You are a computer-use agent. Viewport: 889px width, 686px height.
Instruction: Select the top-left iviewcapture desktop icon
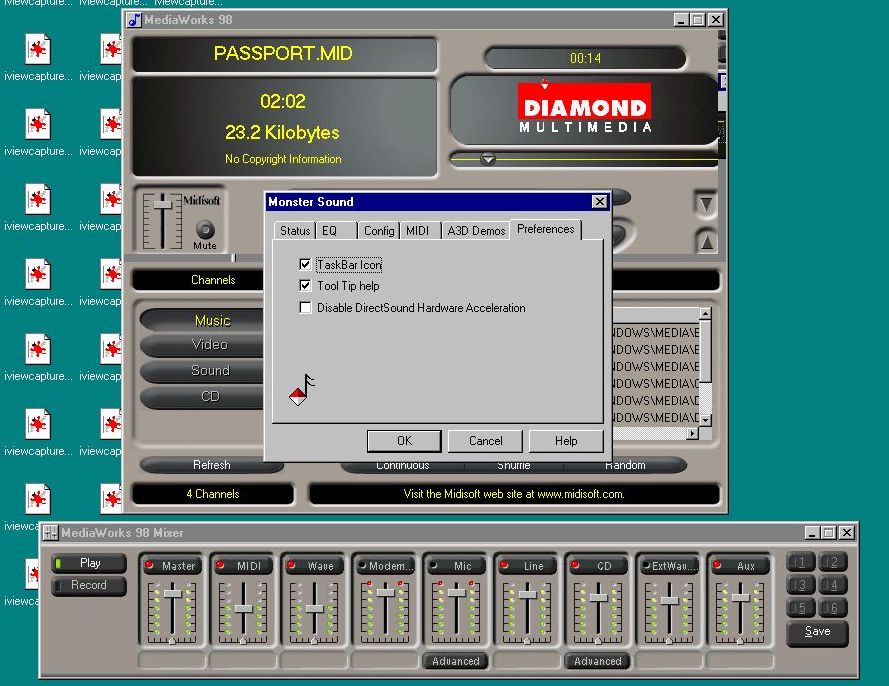click(x=37, y=57)
